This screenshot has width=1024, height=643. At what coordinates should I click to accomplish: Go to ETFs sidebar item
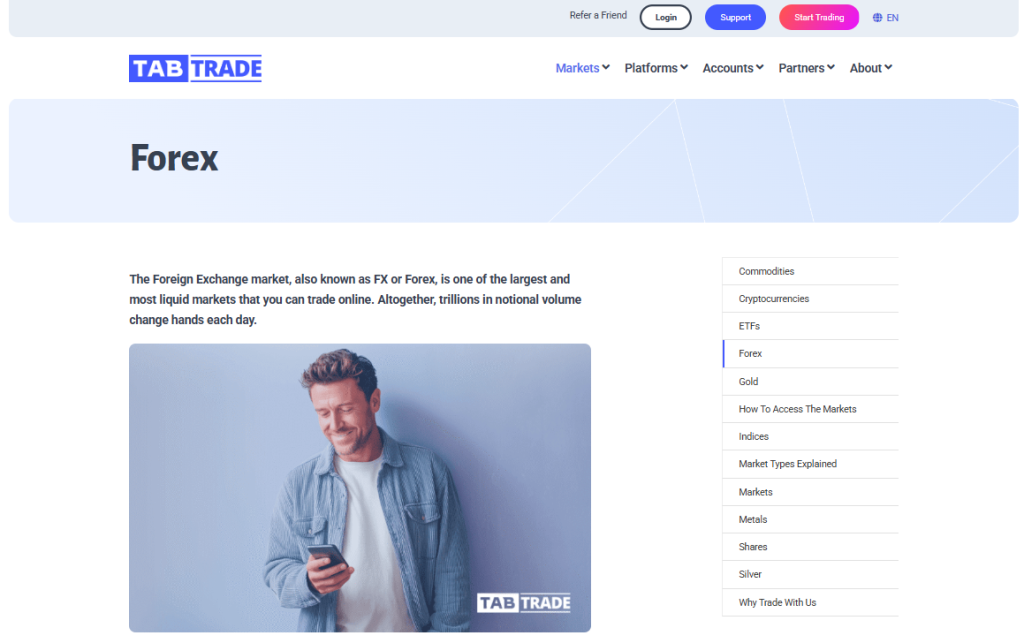tap(810, 326)
